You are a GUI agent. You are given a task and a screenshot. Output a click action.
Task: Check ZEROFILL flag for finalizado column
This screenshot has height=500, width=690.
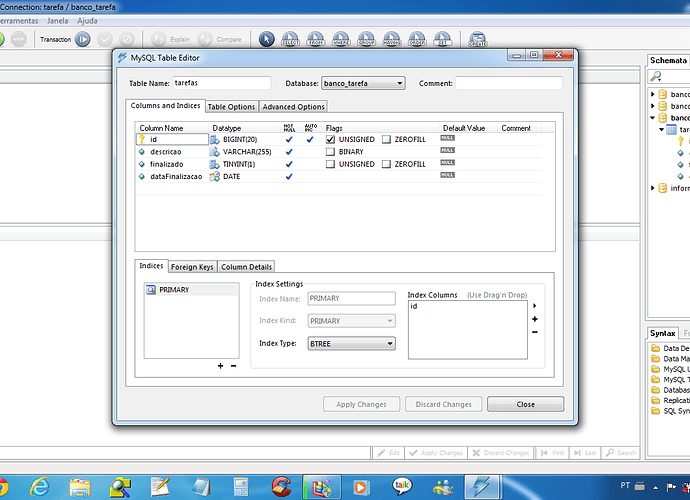pyautogui.click(x=386, y=164)
